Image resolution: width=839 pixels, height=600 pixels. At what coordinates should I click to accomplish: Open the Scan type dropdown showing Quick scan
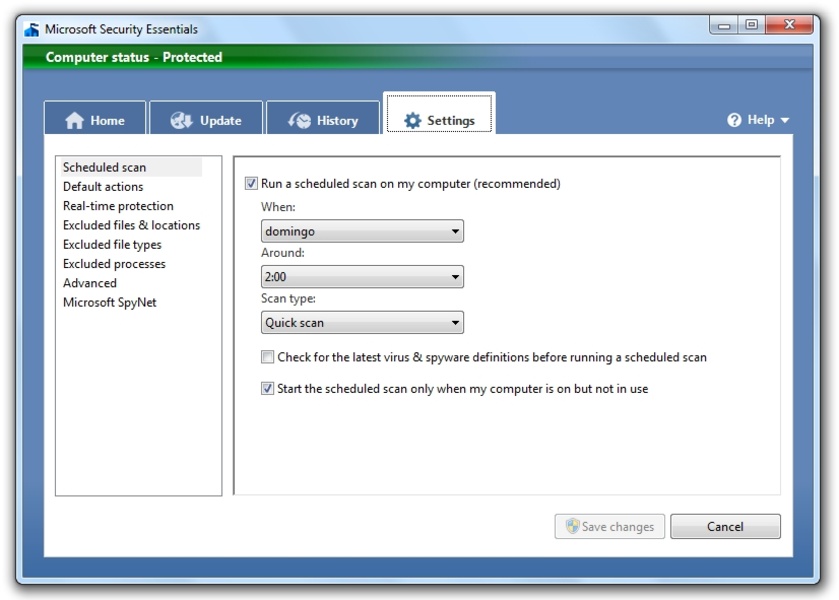pyautogui.click(x=362, y=323)
